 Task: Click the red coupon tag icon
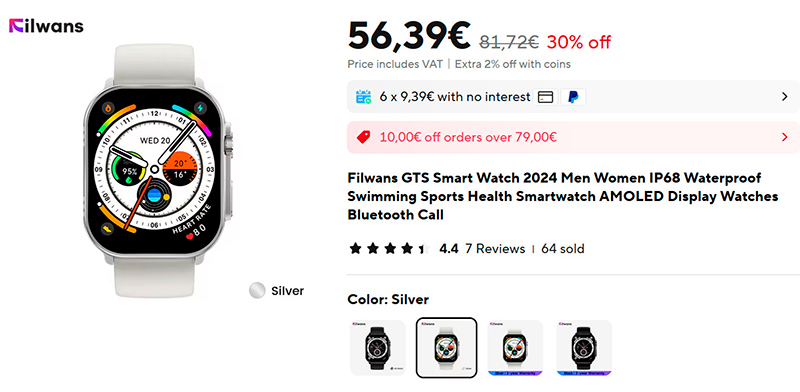point(363,137)
